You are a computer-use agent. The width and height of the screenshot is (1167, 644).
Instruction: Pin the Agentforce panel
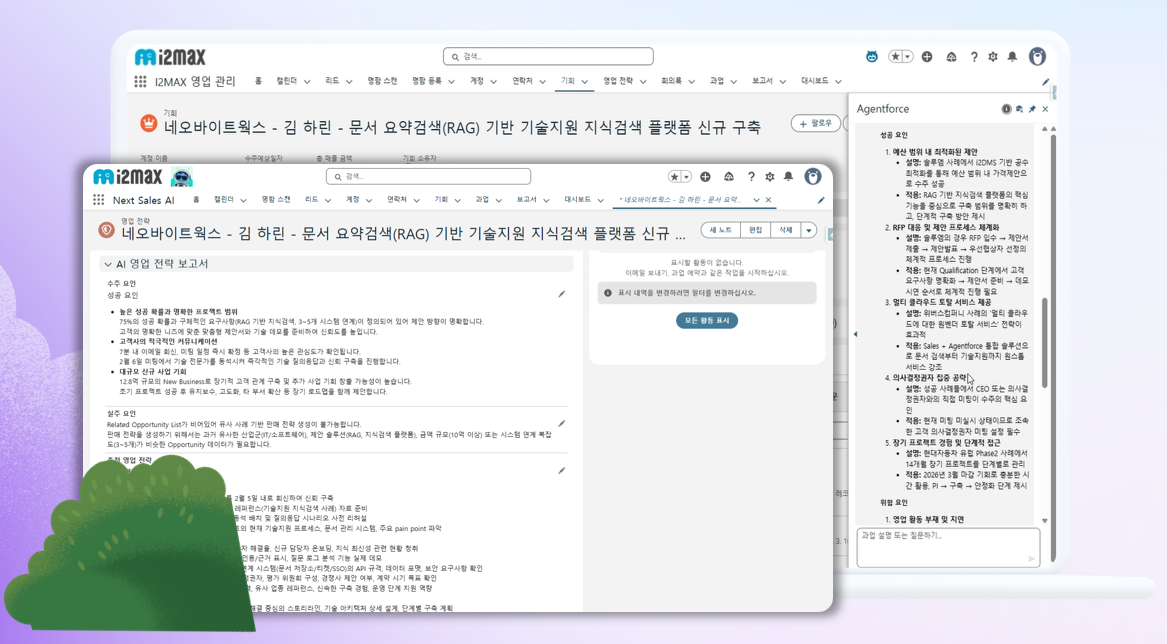tap(1032, 109)
